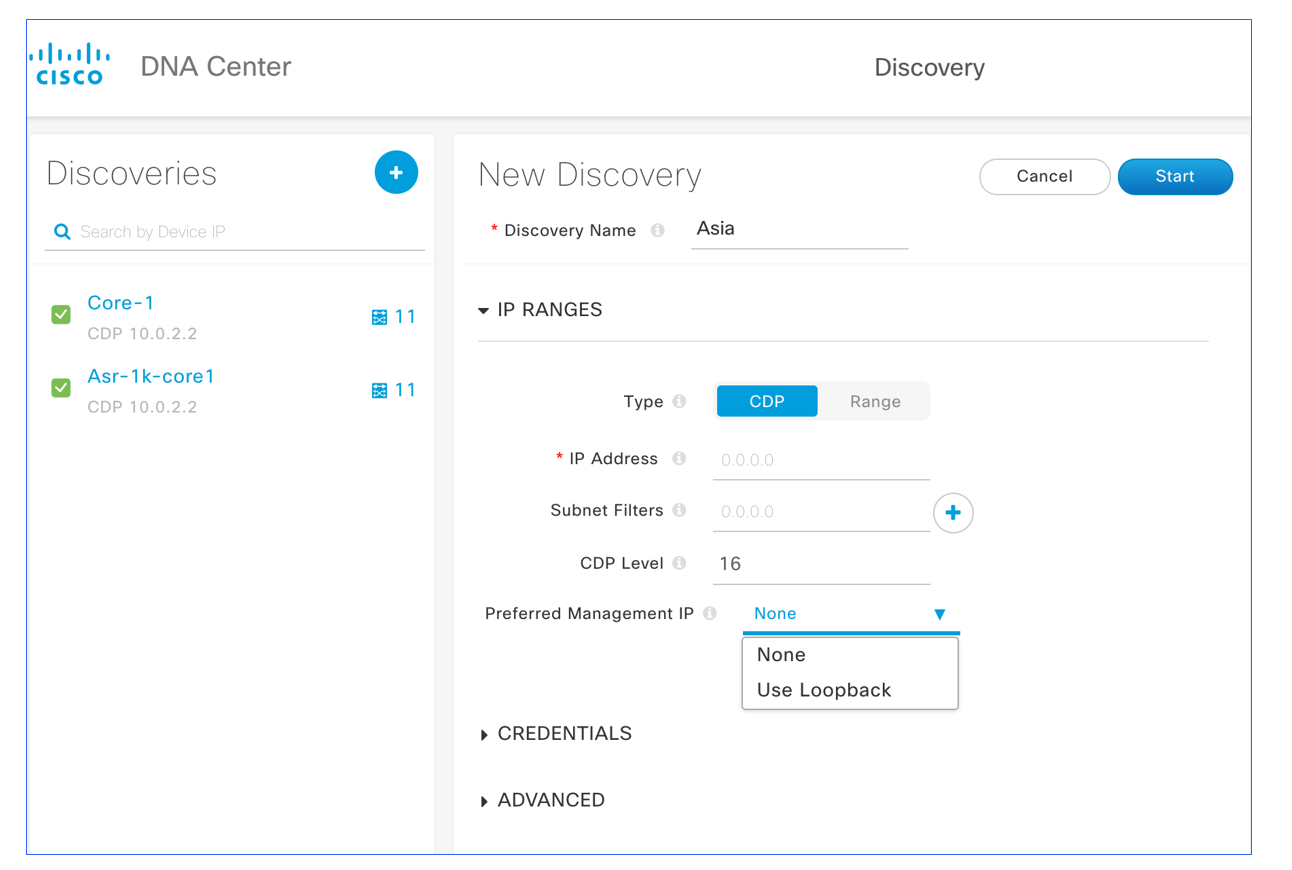Cancel the new discovery

(x=1044, y=176)
